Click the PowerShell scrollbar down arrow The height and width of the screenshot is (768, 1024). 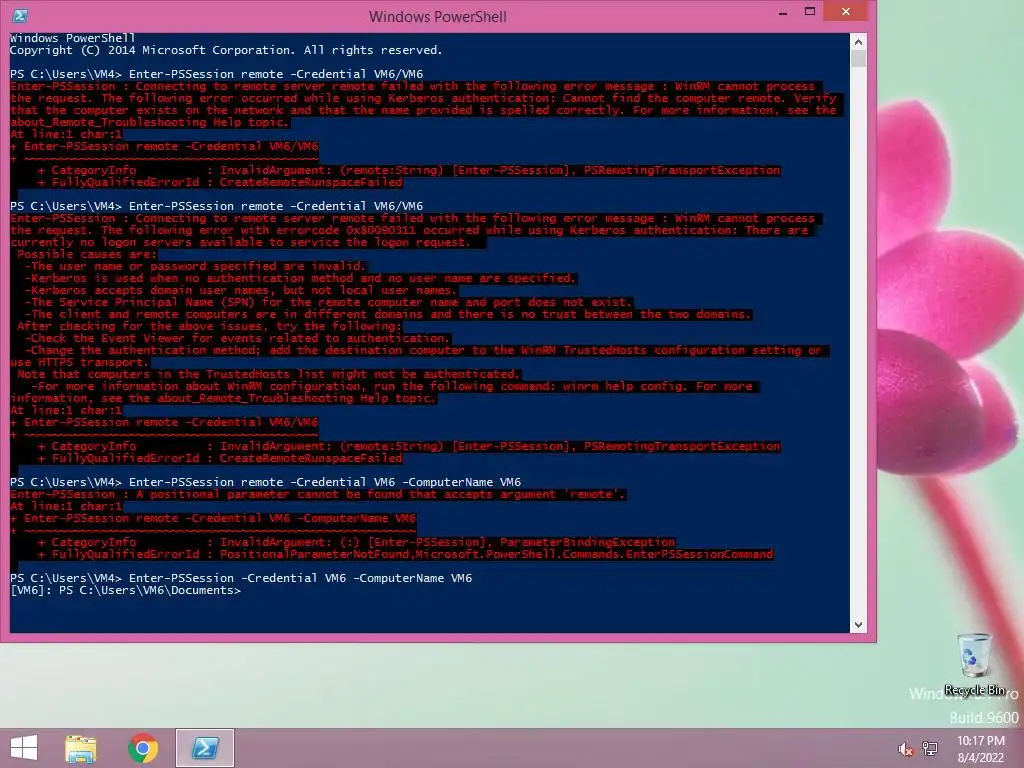(x=858, y=625)
